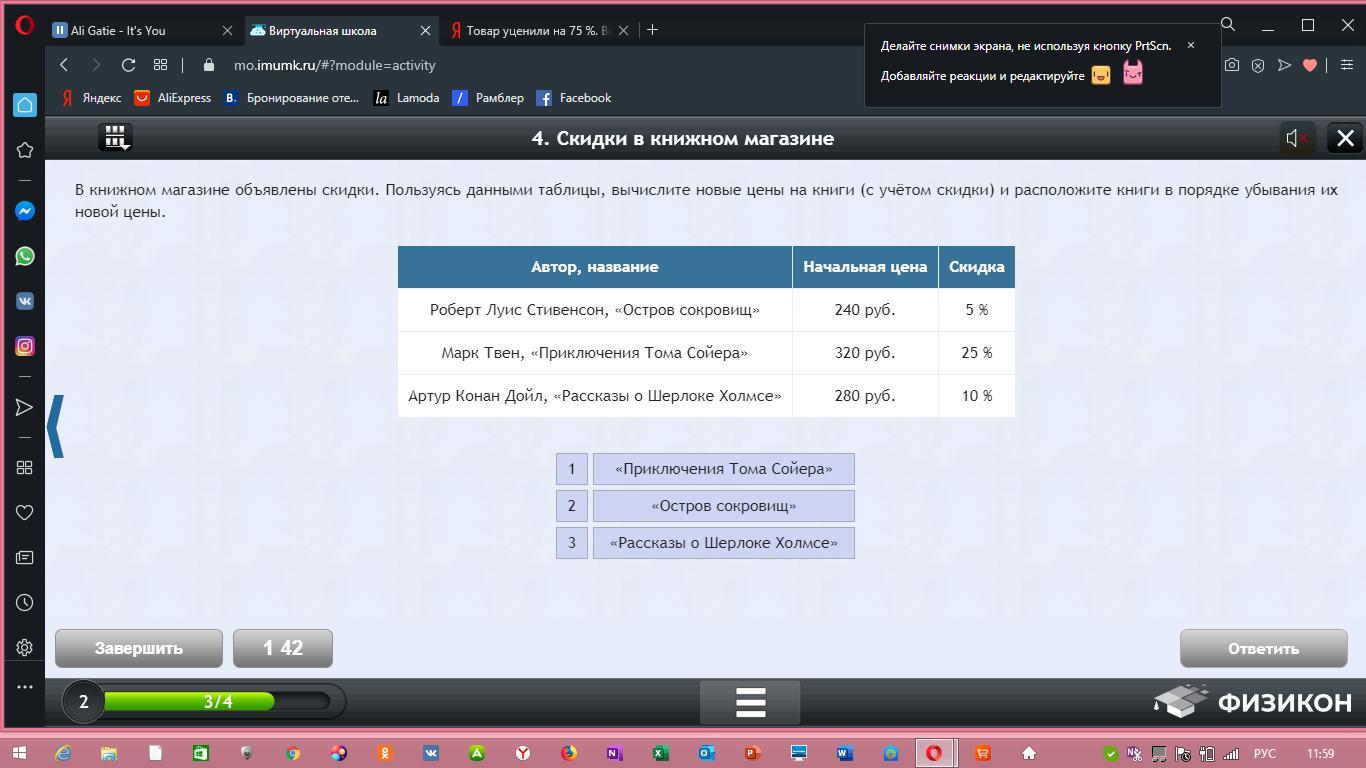Viewport: 1366px width, 768px height.
Task: Select the «Приключения Тома Сойера» answer item
Action: coord(724,469)
